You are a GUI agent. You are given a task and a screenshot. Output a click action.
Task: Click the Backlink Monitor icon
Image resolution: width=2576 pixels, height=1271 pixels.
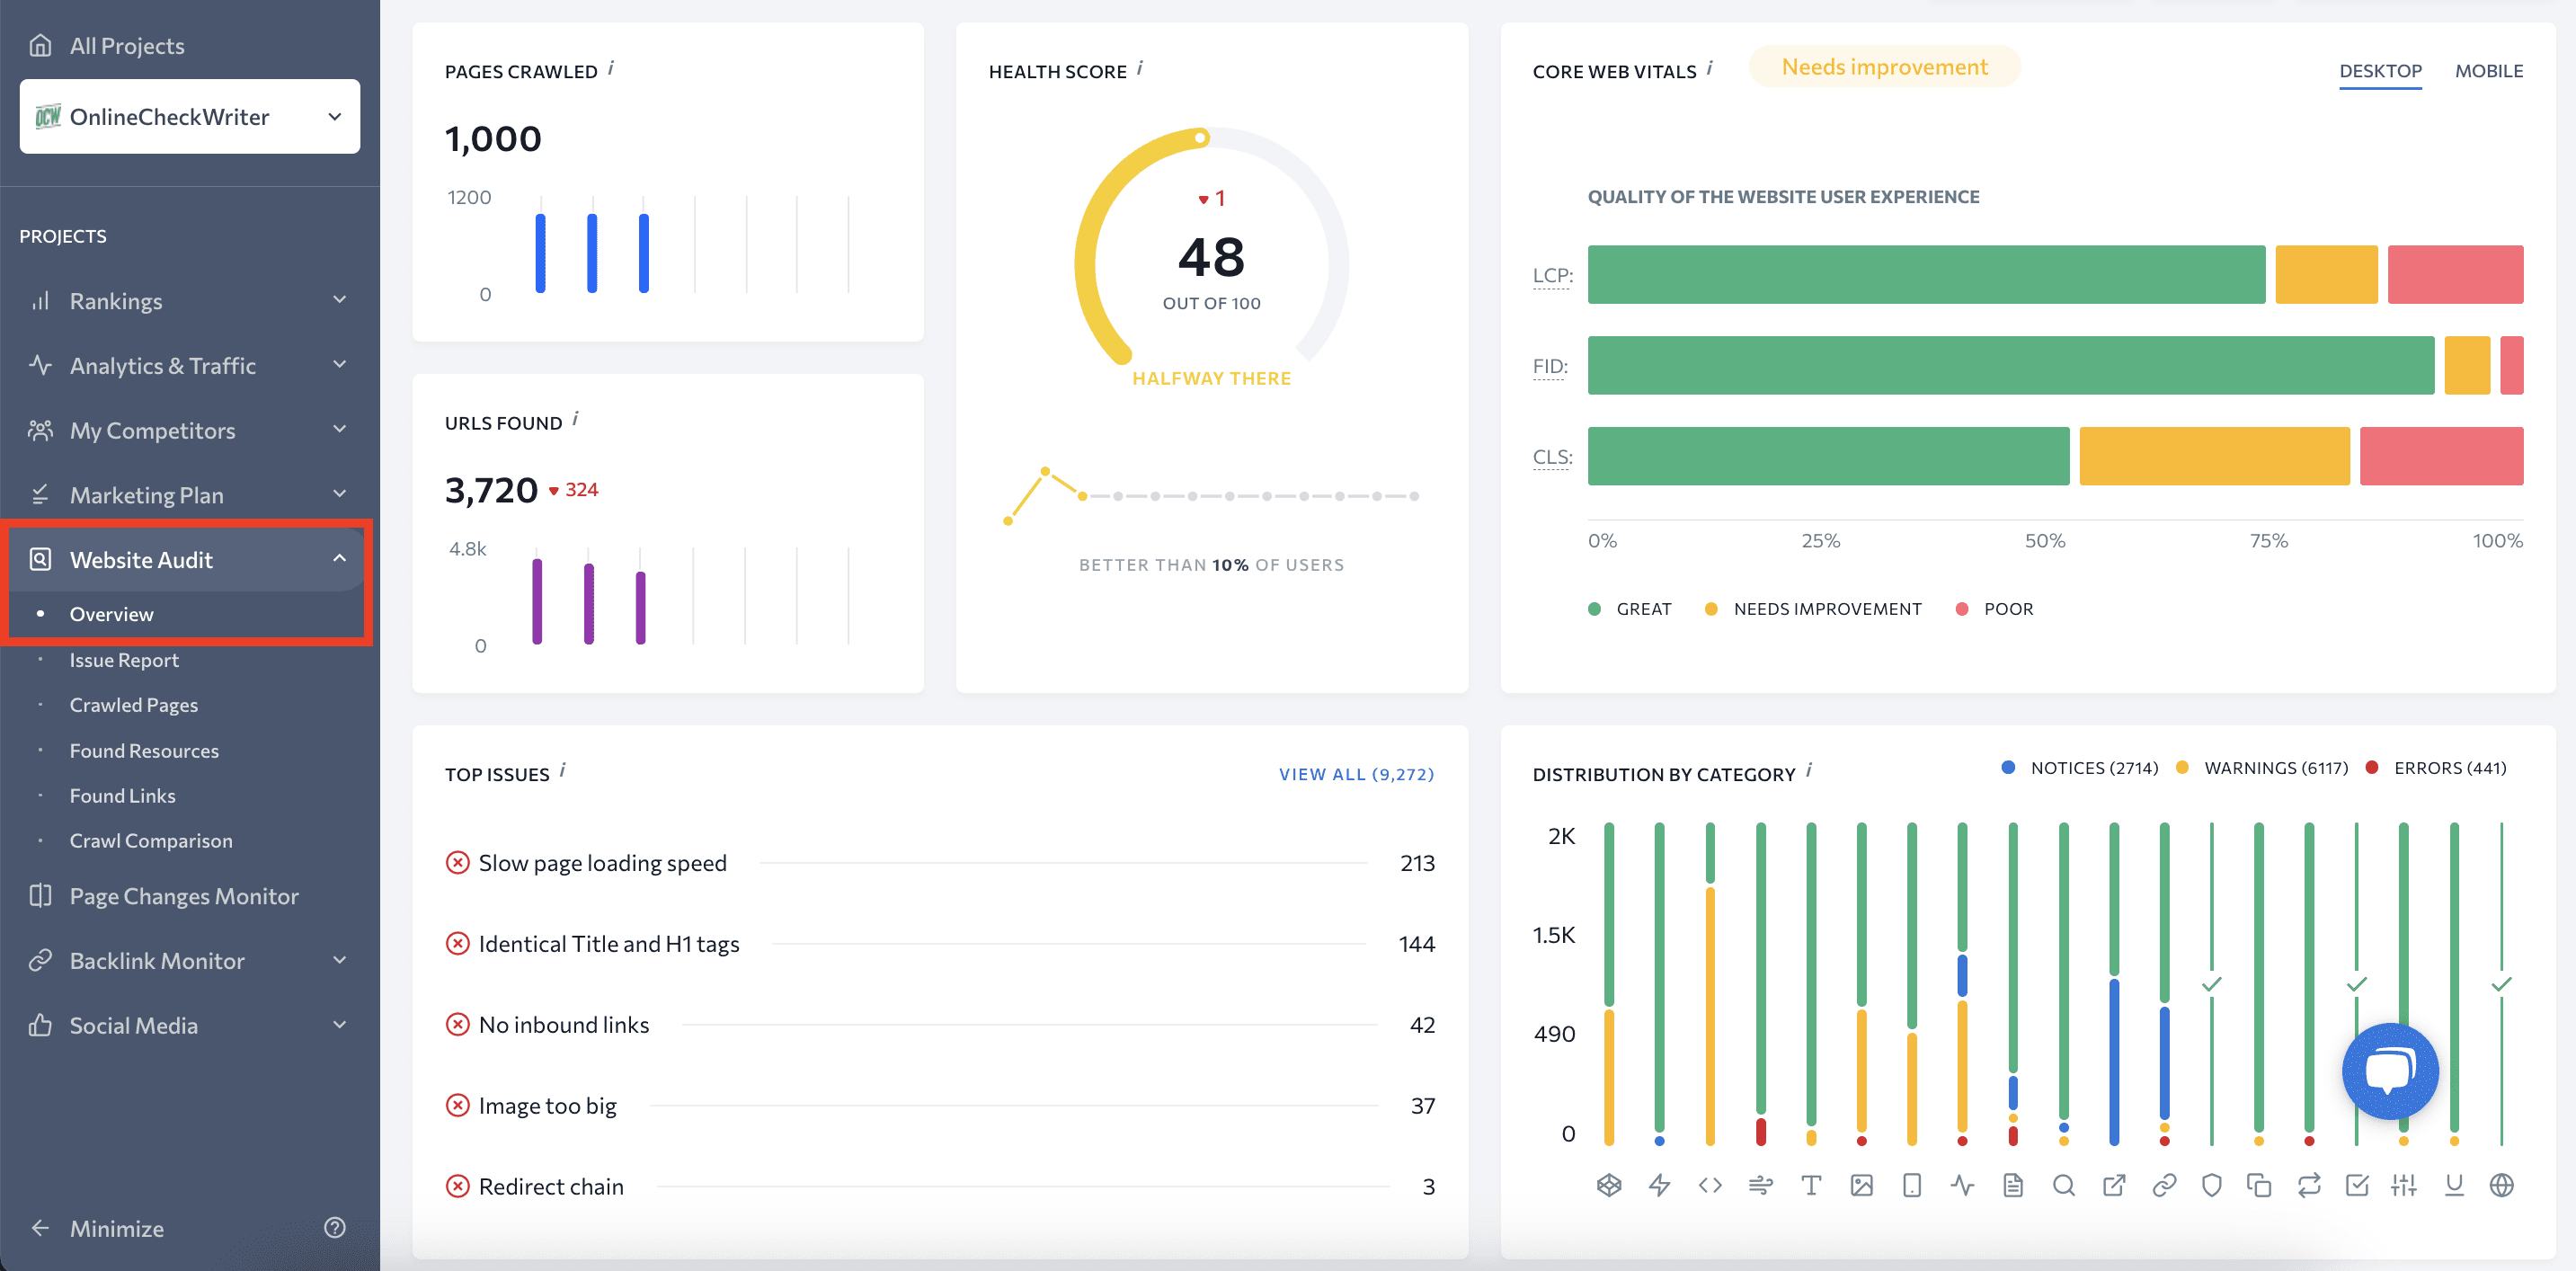coord(43,959)
